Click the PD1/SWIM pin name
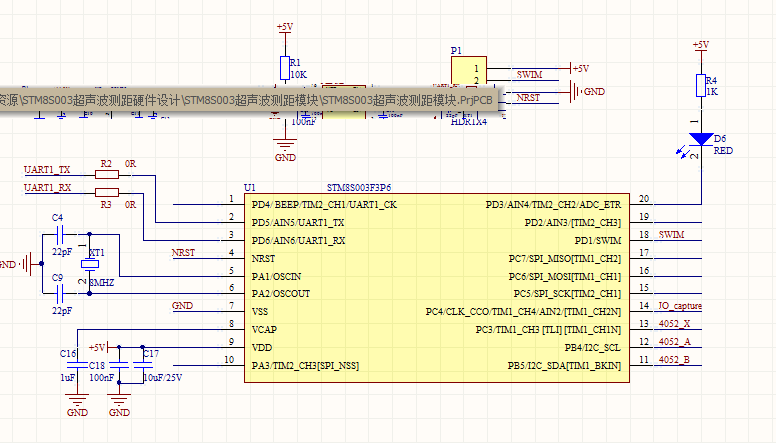776x443 pixels. point(598,241)
